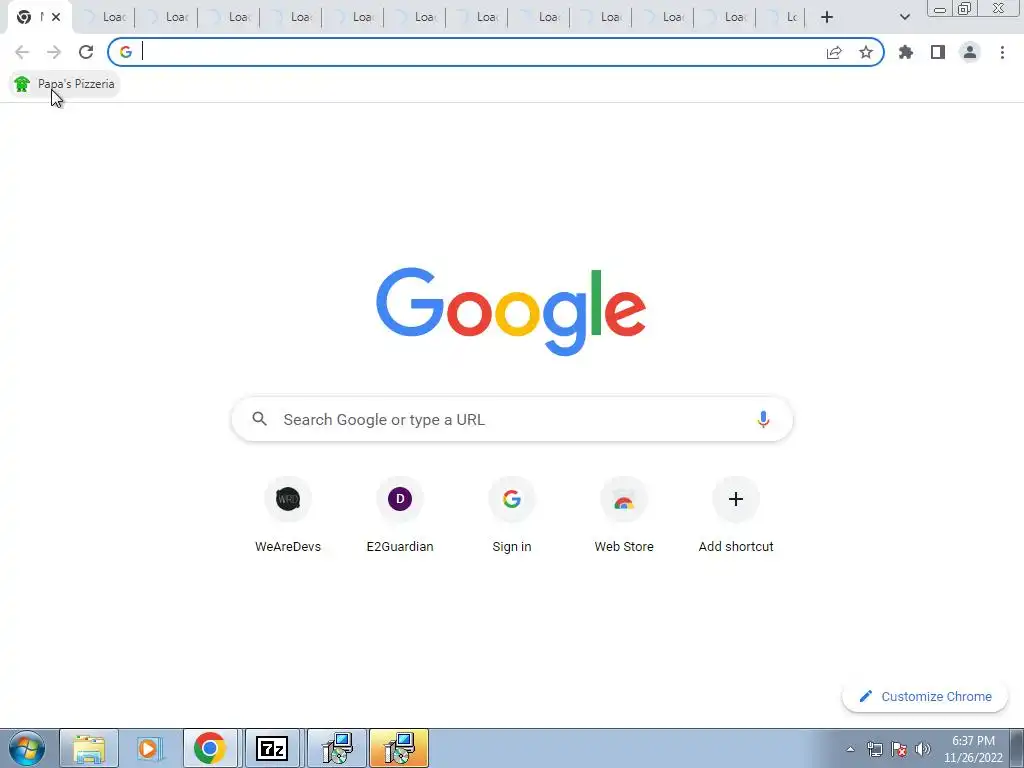Open Chrome three-dot menu
1024x768 pixels.
point(1002,52)
